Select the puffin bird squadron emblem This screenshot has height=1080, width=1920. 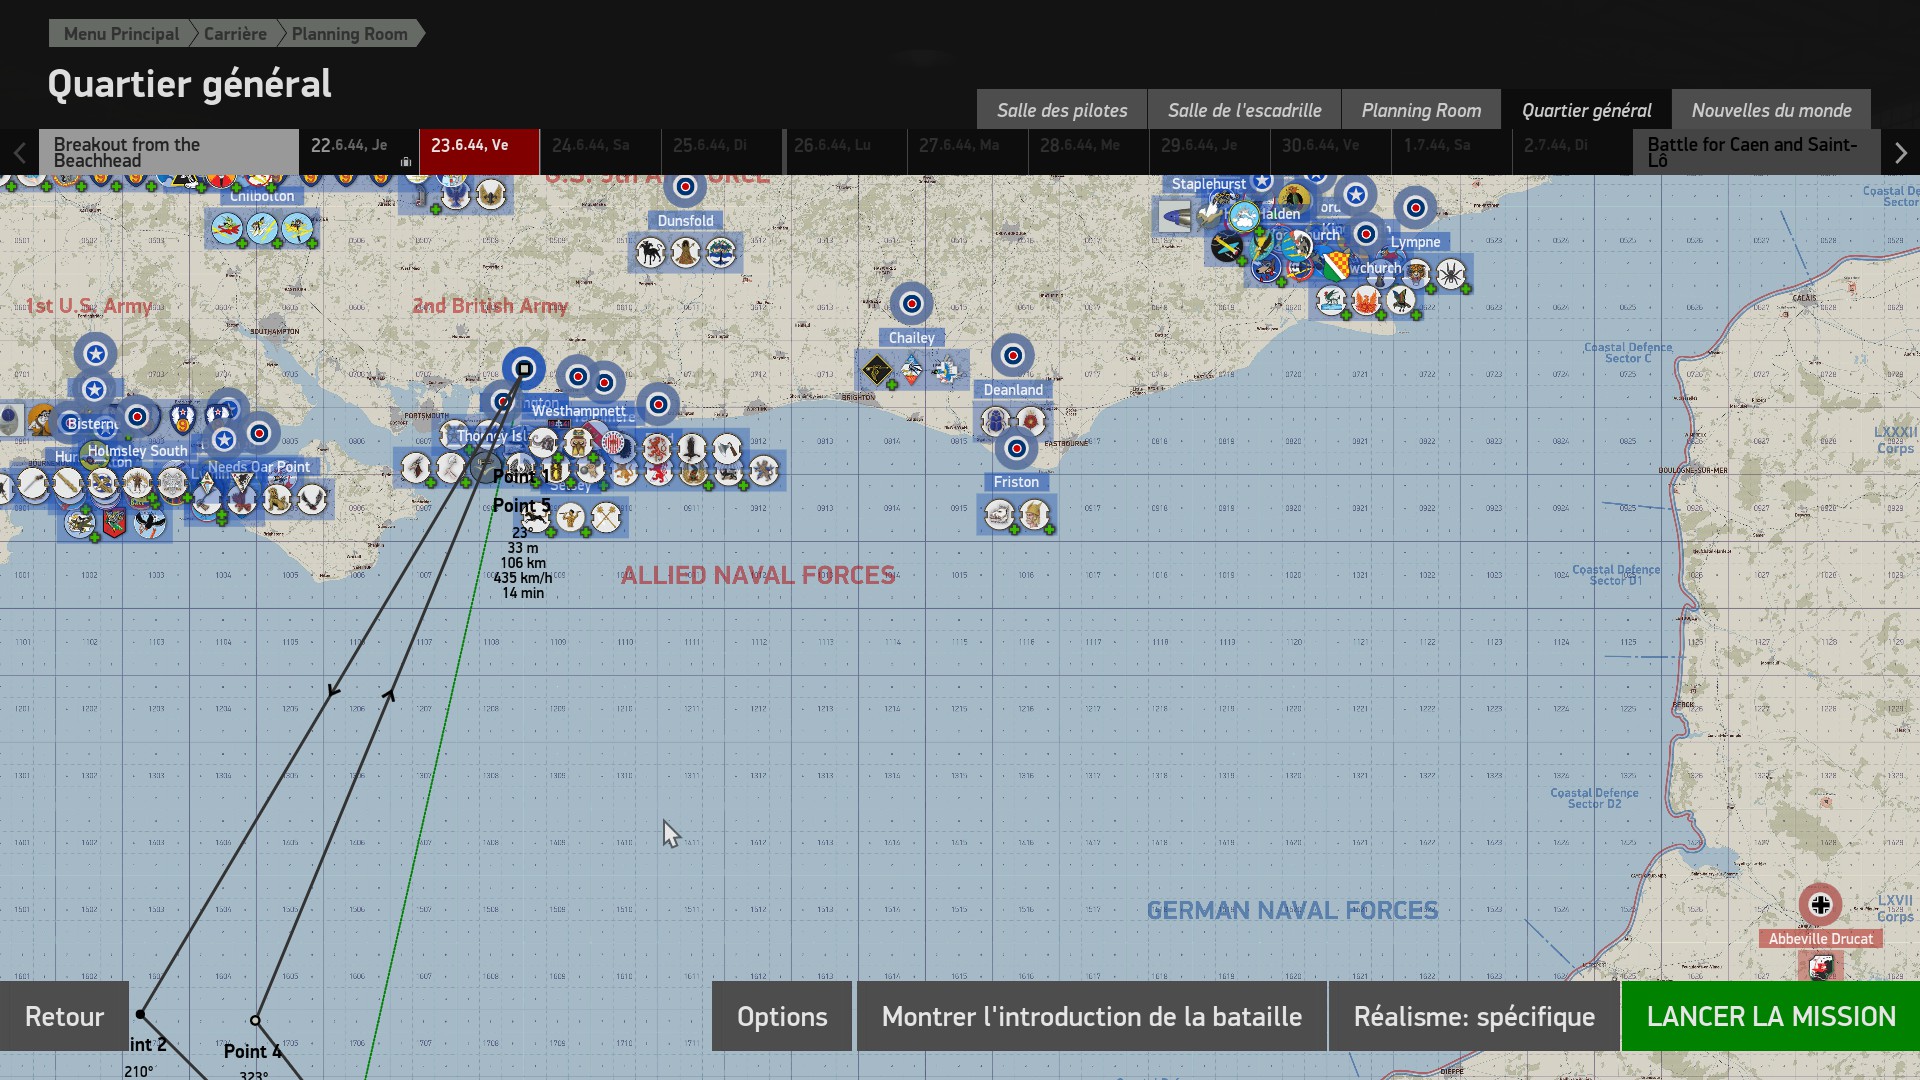click(x=149, y=523)
